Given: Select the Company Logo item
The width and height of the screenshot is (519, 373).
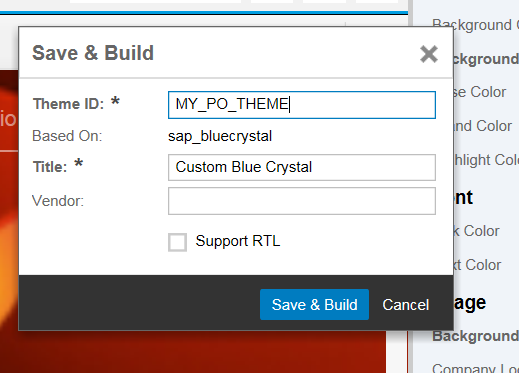Looking at the screenshot, I should pyautogui.click(x=475, y=368).
